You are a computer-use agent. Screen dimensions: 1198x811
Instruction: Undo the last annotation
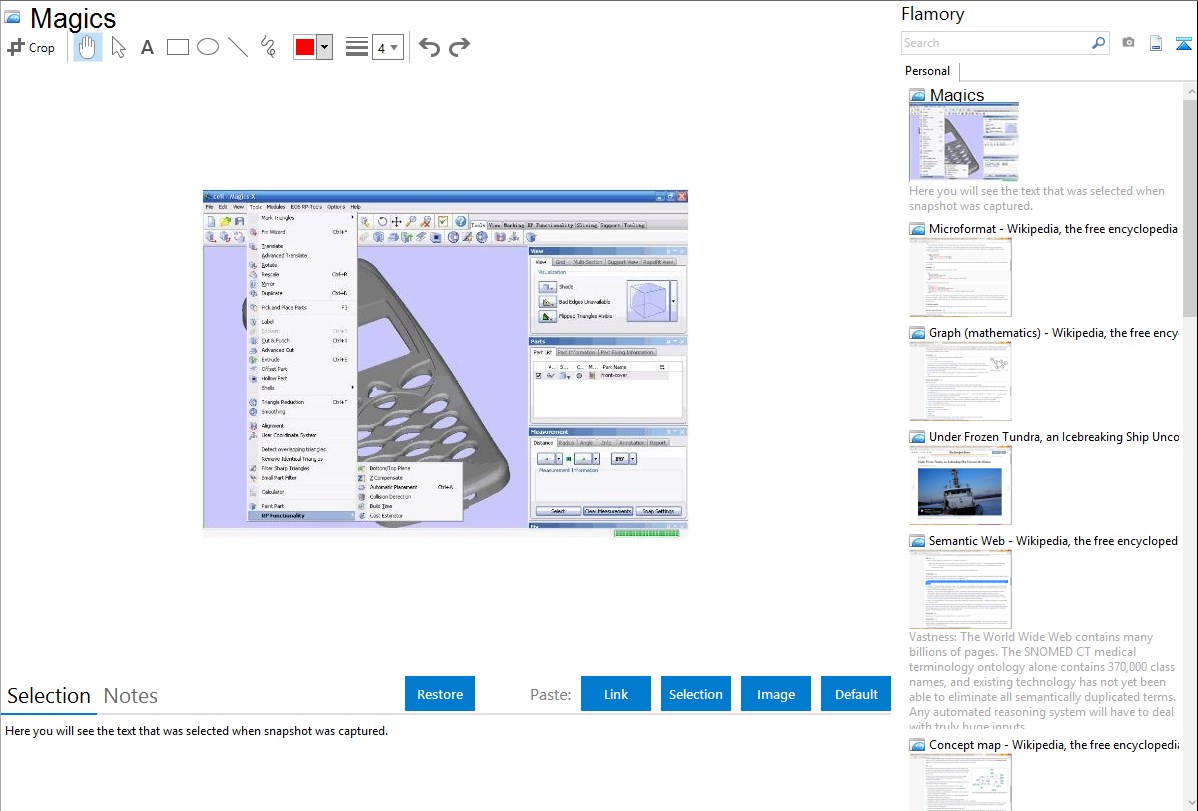tap(429, 47)
